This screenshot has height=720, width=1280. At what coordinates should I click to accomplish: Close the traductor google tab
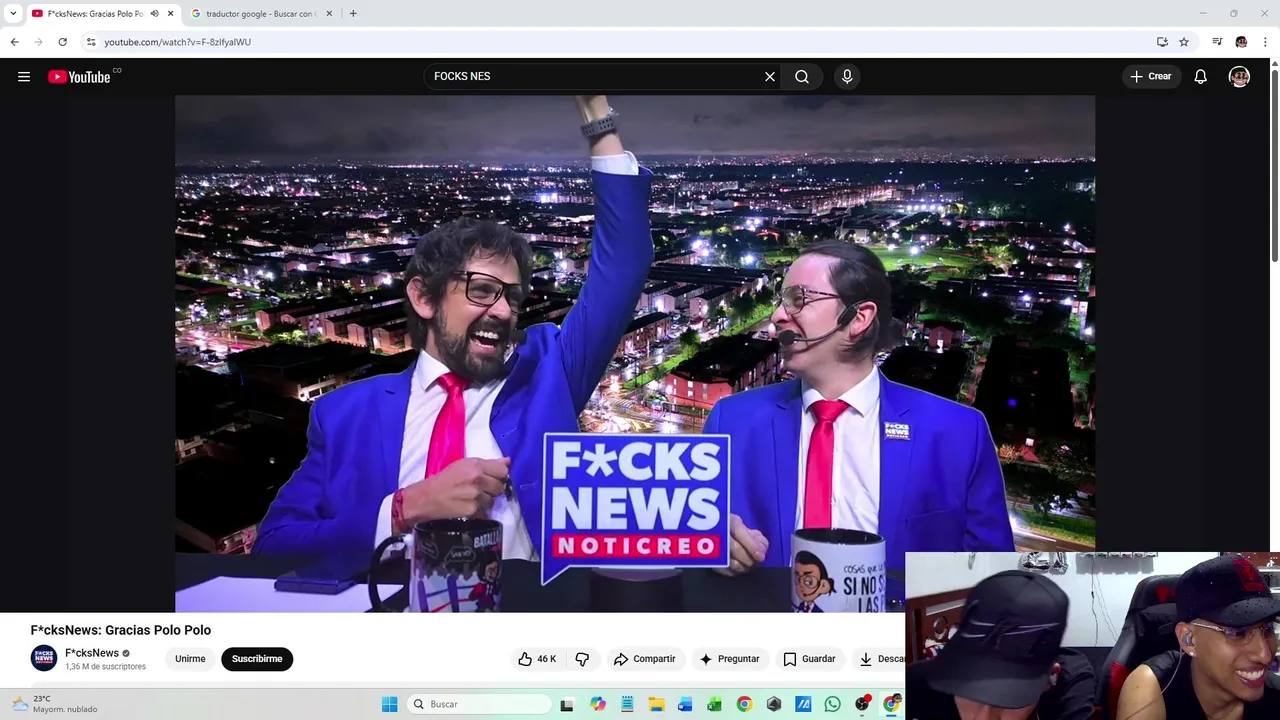pyautogui.click(x=329, y=14)
